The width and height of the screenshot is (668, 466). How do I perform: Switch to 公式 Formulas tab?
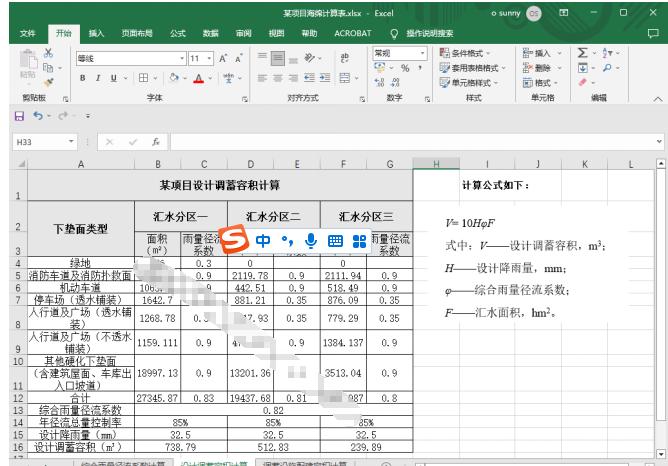[178, 33]
